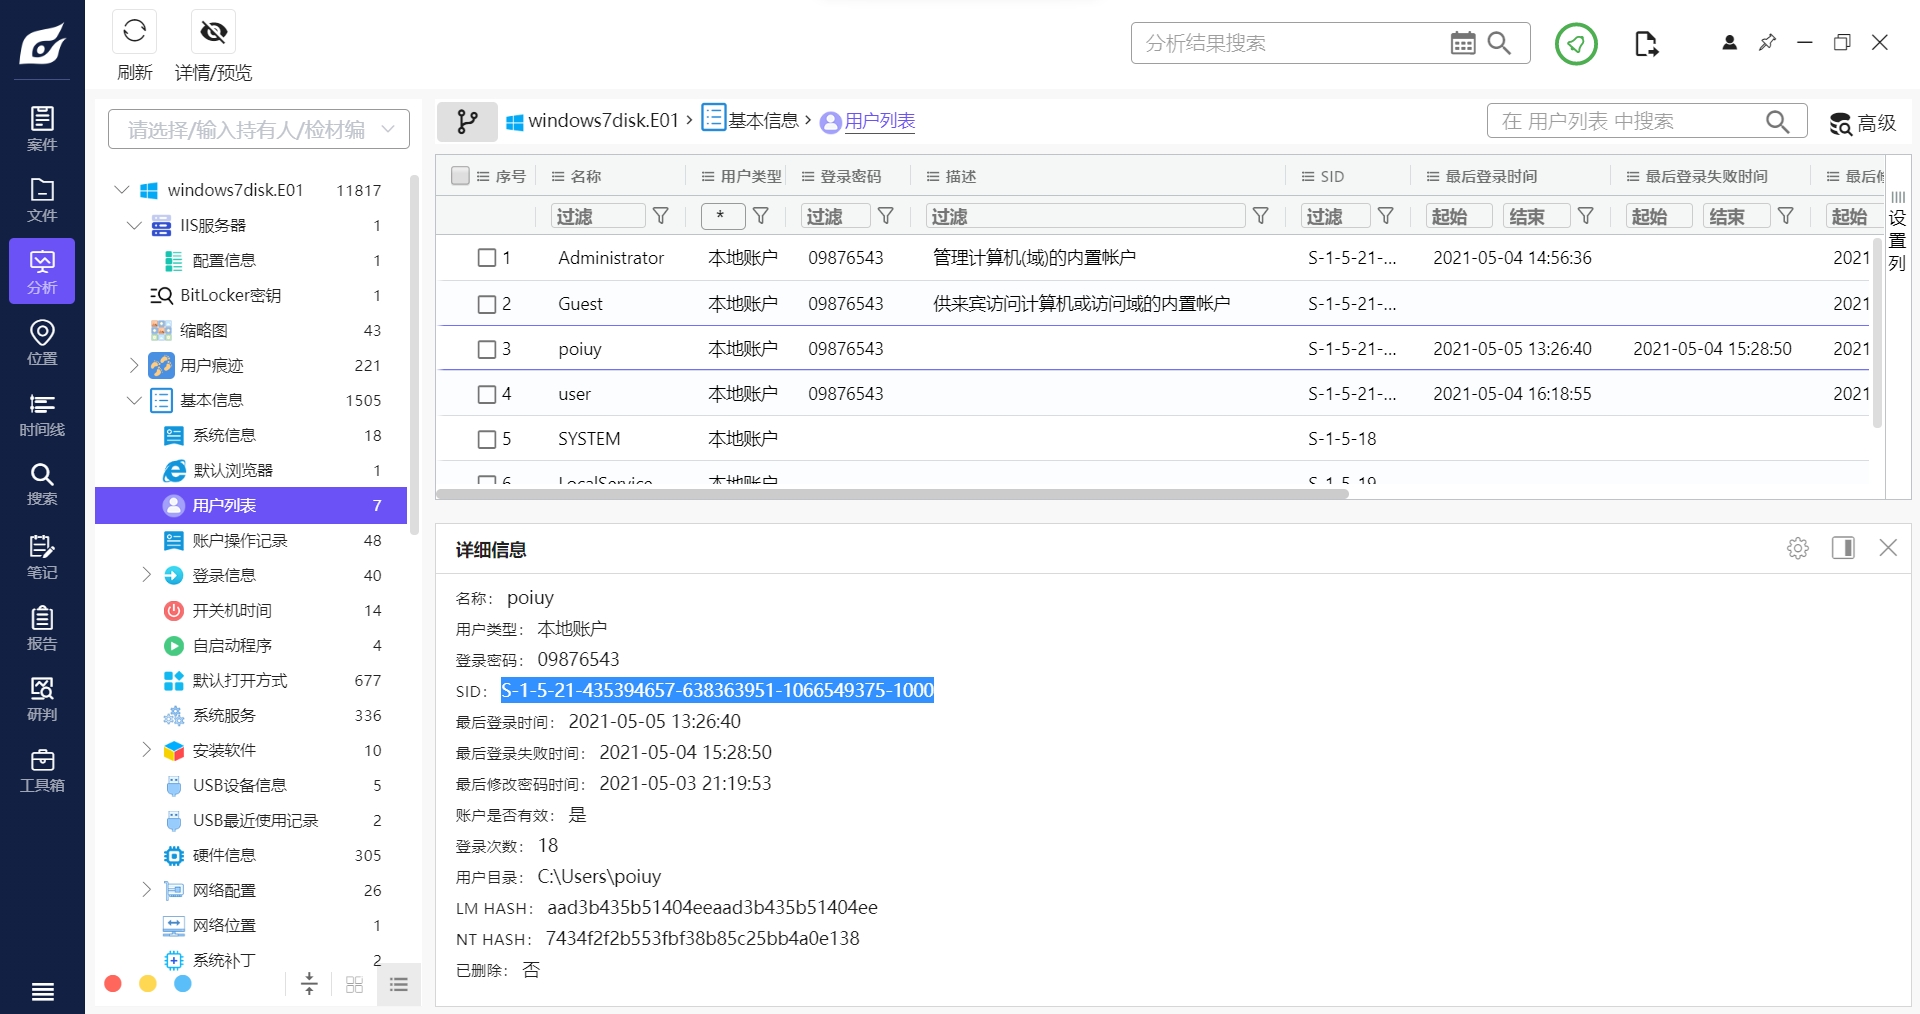Select the USB设备信息 tree item
The width and height of the screenshot is (1920, 1014).
(x=251, y=785)
